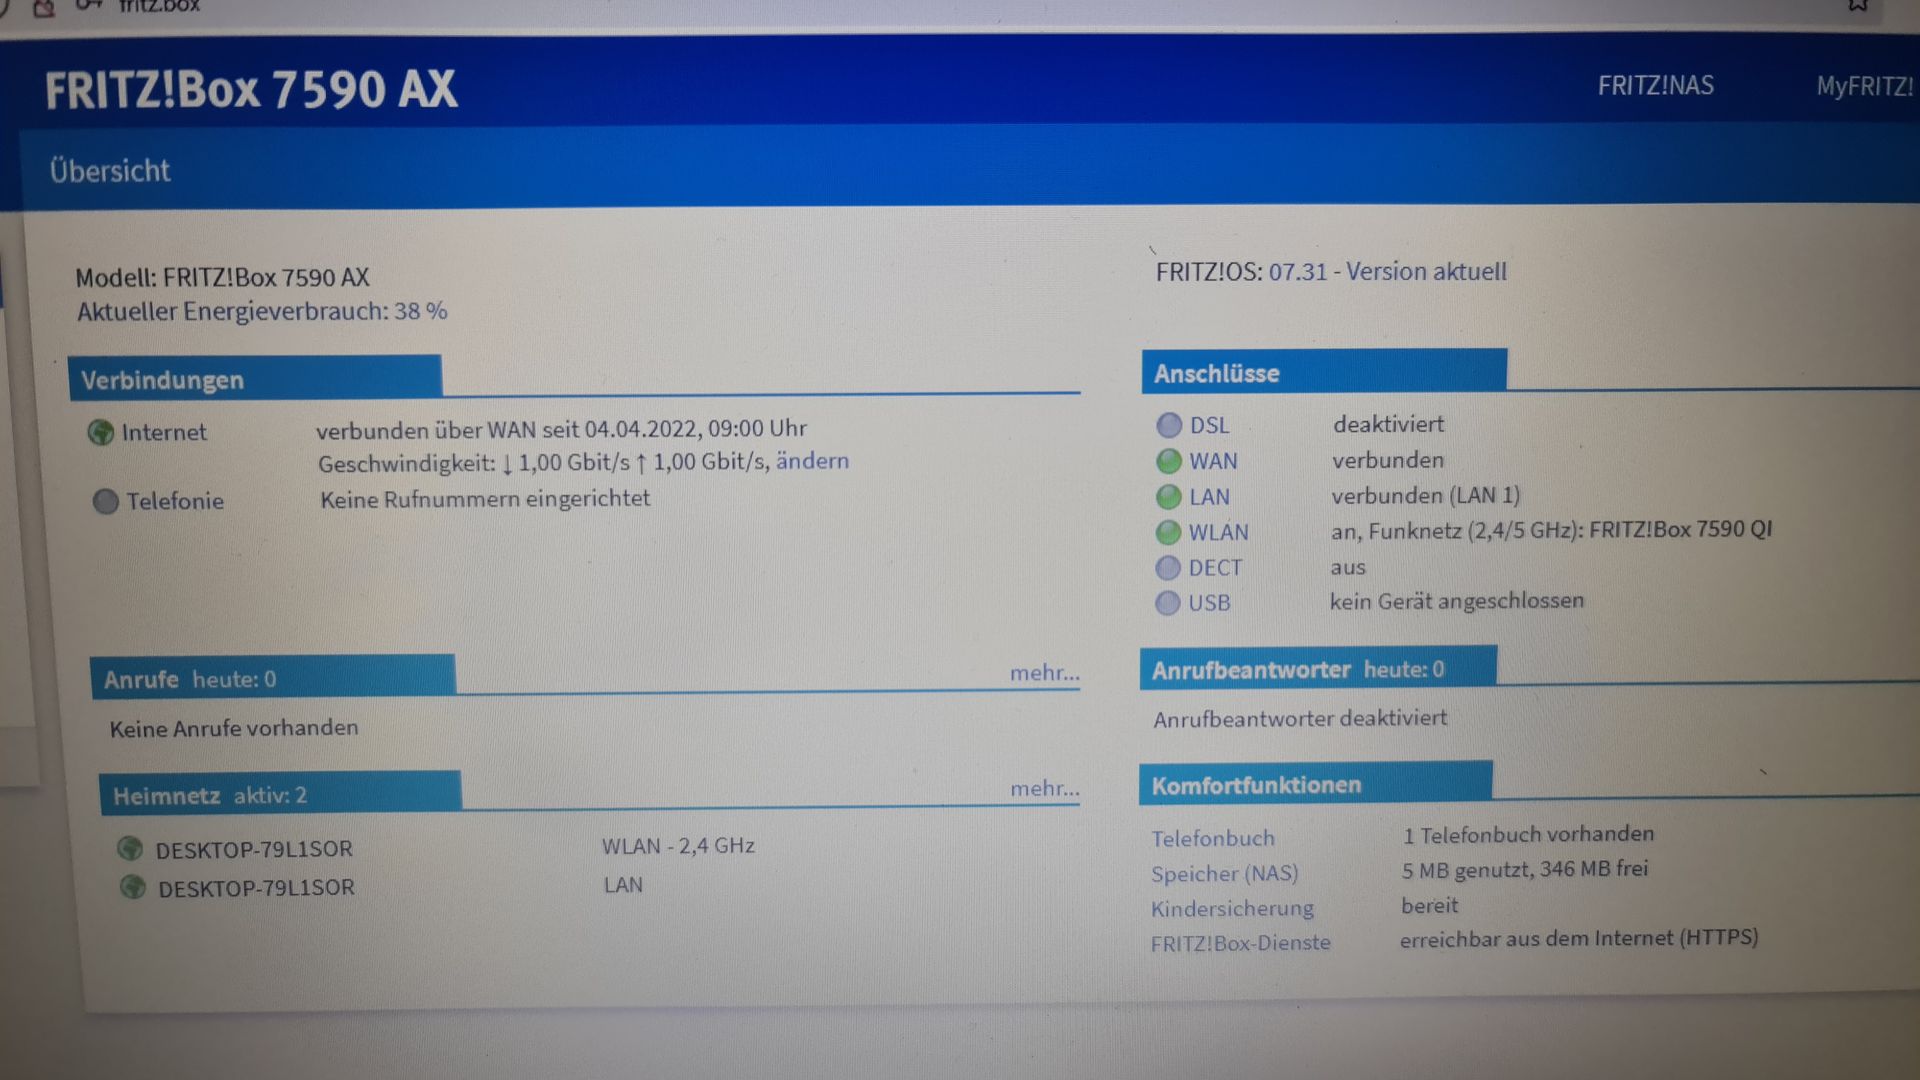Click 'Keine Anrufe vorhanden' text
1920x1080 pixels.
click(234, 728)
